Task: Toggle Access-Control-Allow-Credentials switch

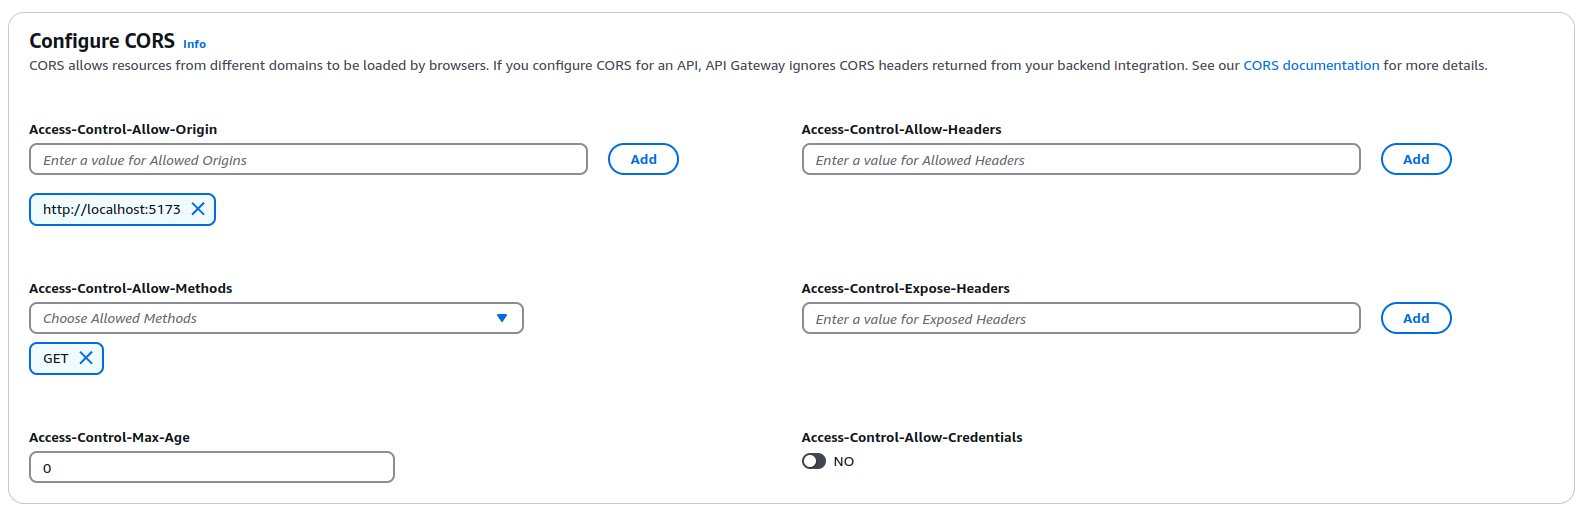Action: [x=814, y=461]
